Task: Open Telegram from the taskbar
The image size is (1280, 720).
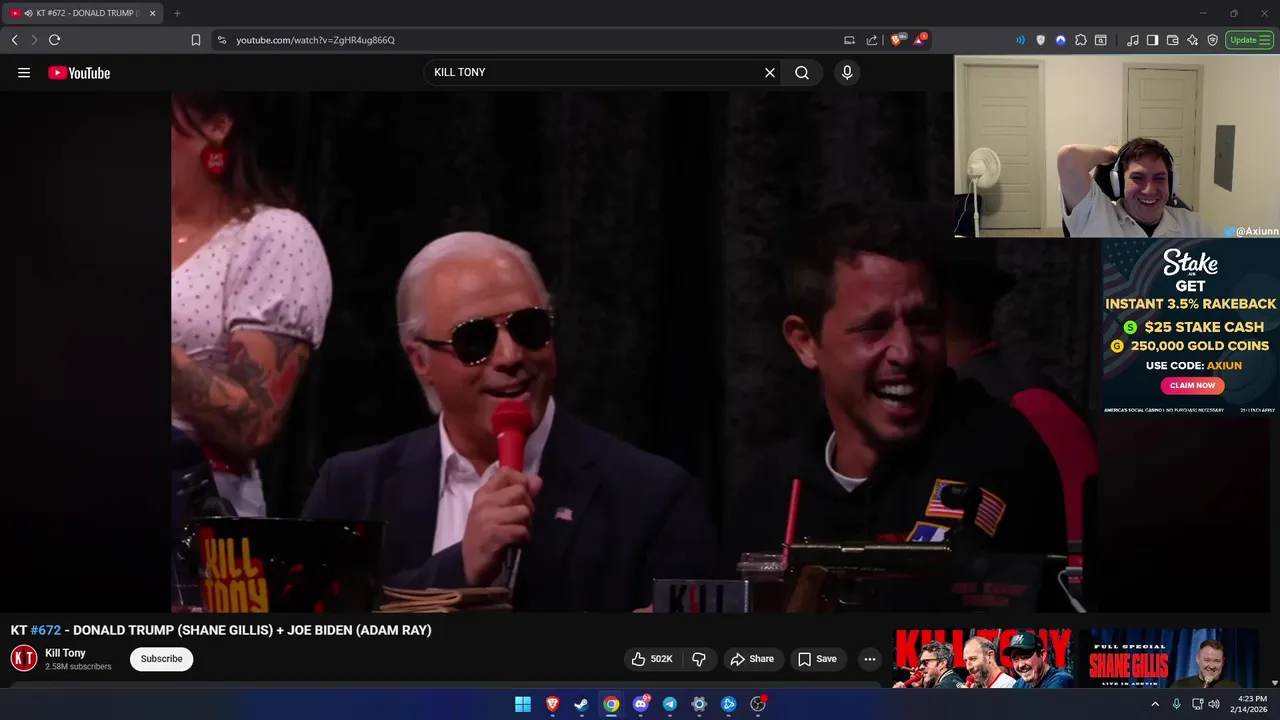Action: click(670, 704)
